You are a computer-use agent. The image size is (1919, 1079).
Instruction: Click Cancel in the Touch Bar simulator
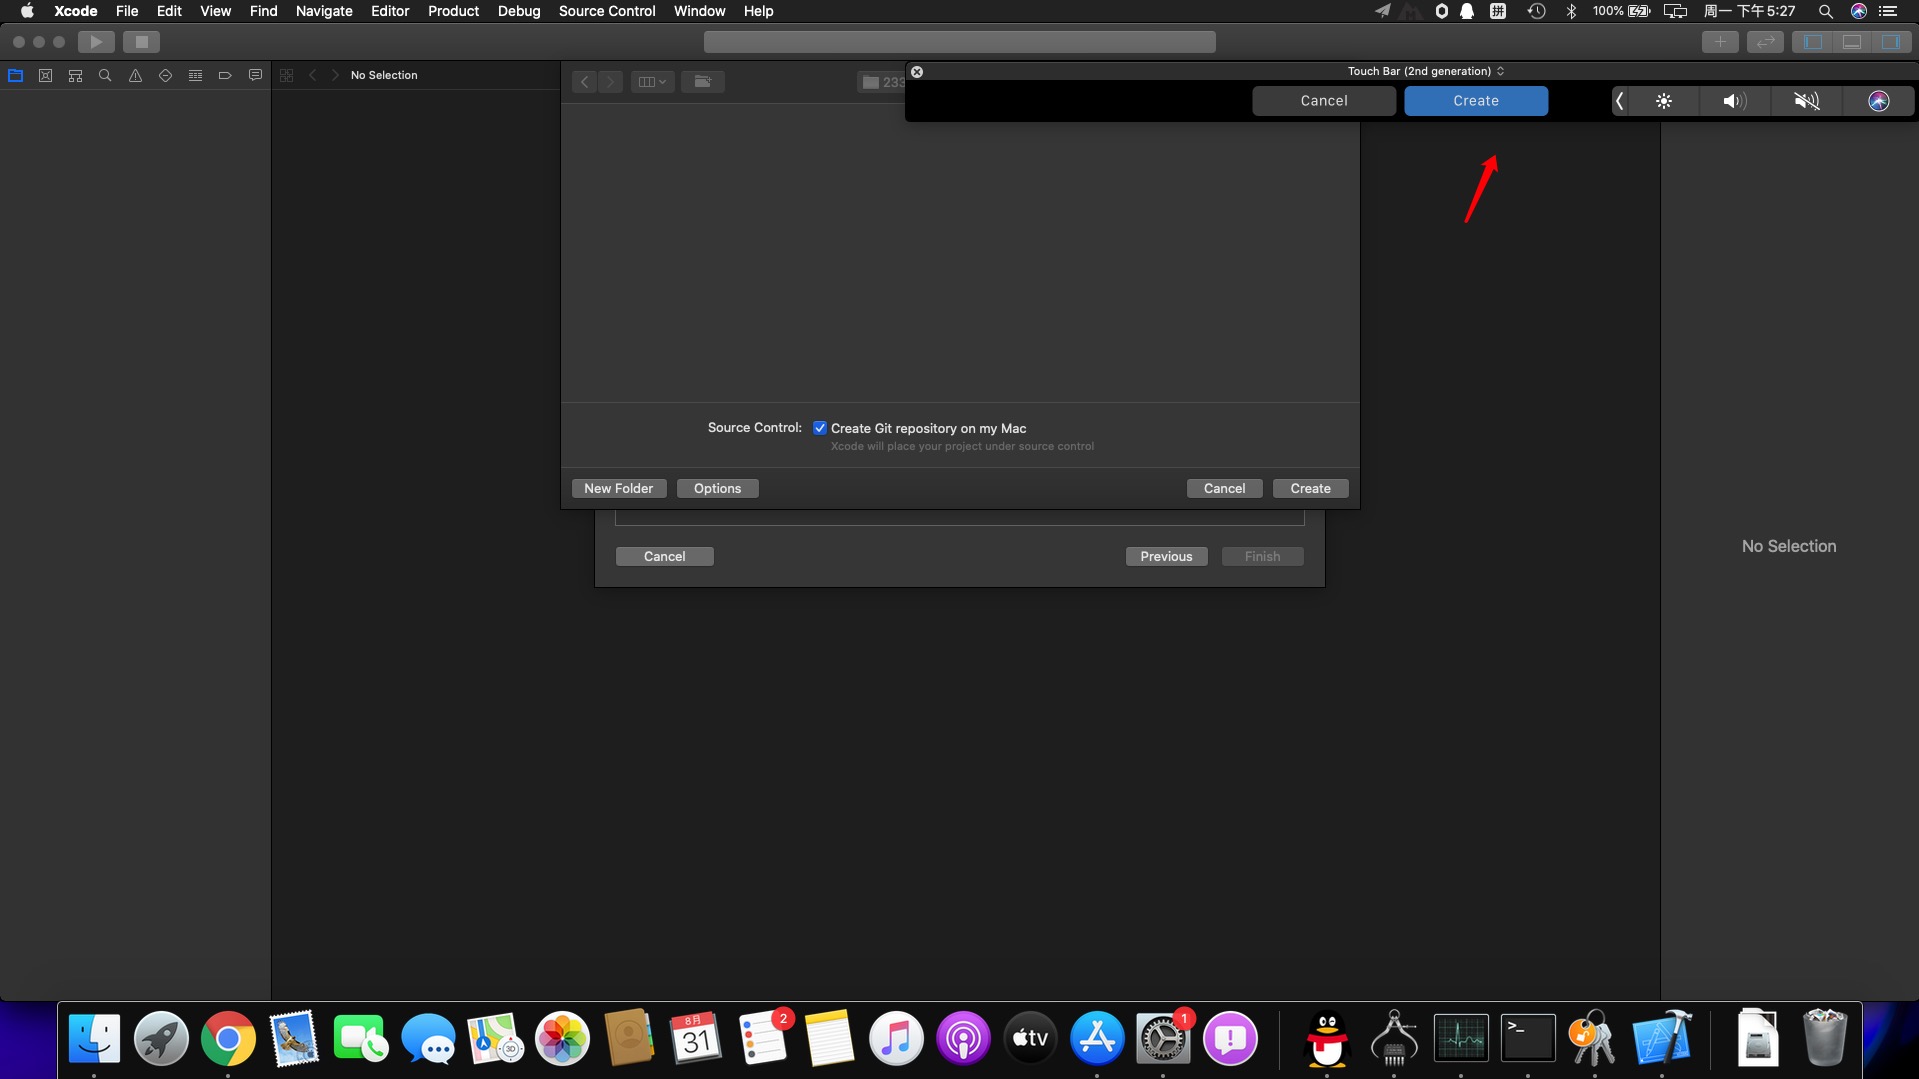tap(1324, 101)
